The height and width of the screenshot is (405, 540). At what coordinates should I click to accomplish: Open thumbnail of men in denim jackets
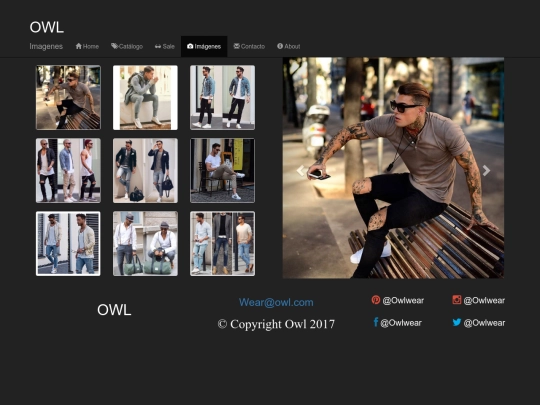coord(222,97)
